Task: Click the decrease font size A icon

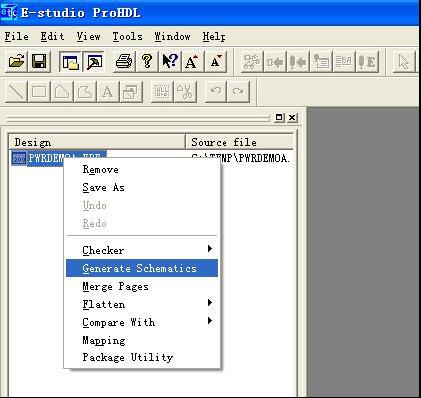Action: pyautogui.click(x=215, y=61)
